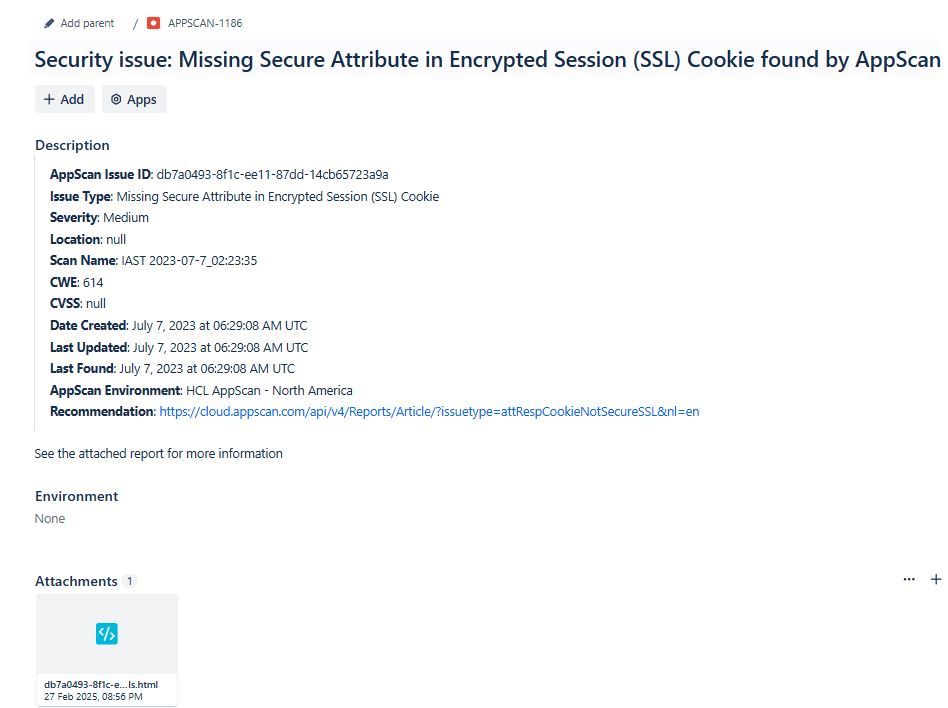Open the Apps button

coord(134,99)
